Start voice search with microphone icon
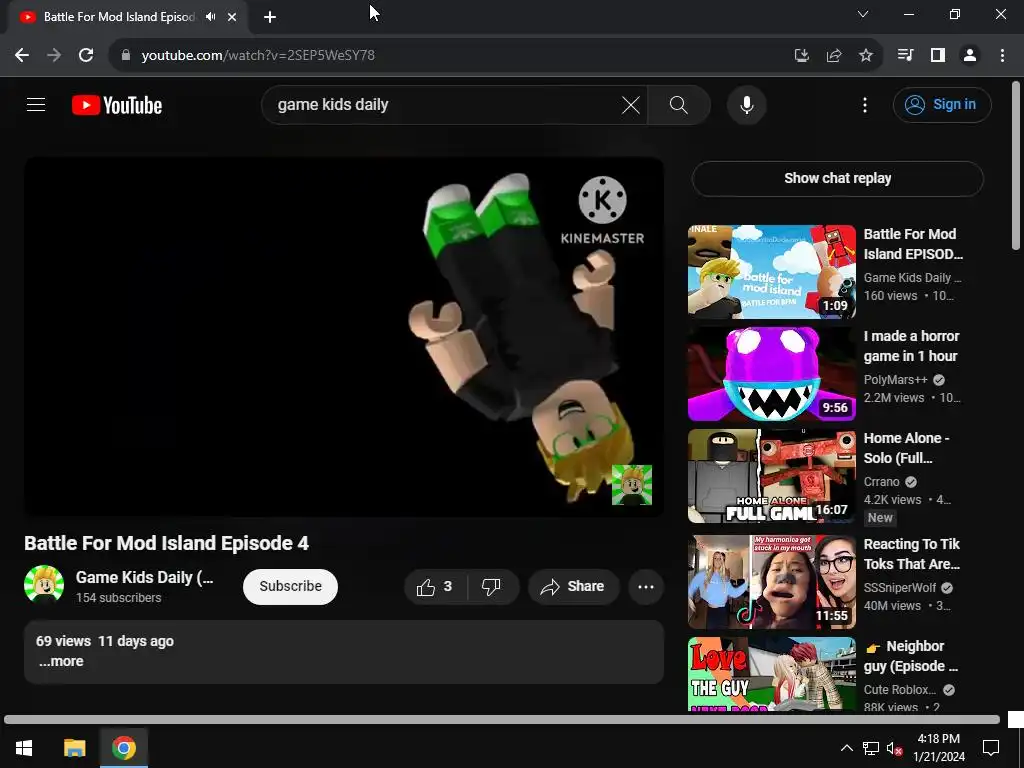This screenshot has width=1024, height=768. point(746,104)
